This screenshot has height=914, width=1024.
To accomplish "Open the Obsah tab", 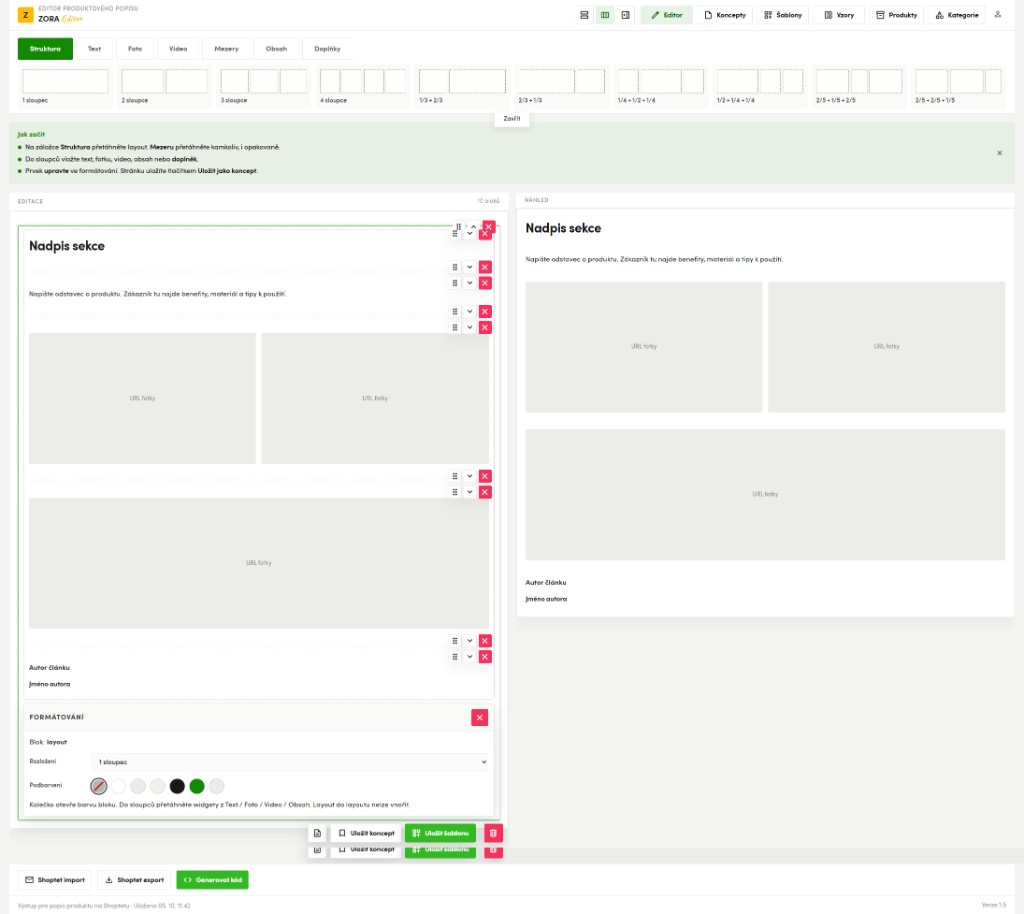I will coord(276,49).
